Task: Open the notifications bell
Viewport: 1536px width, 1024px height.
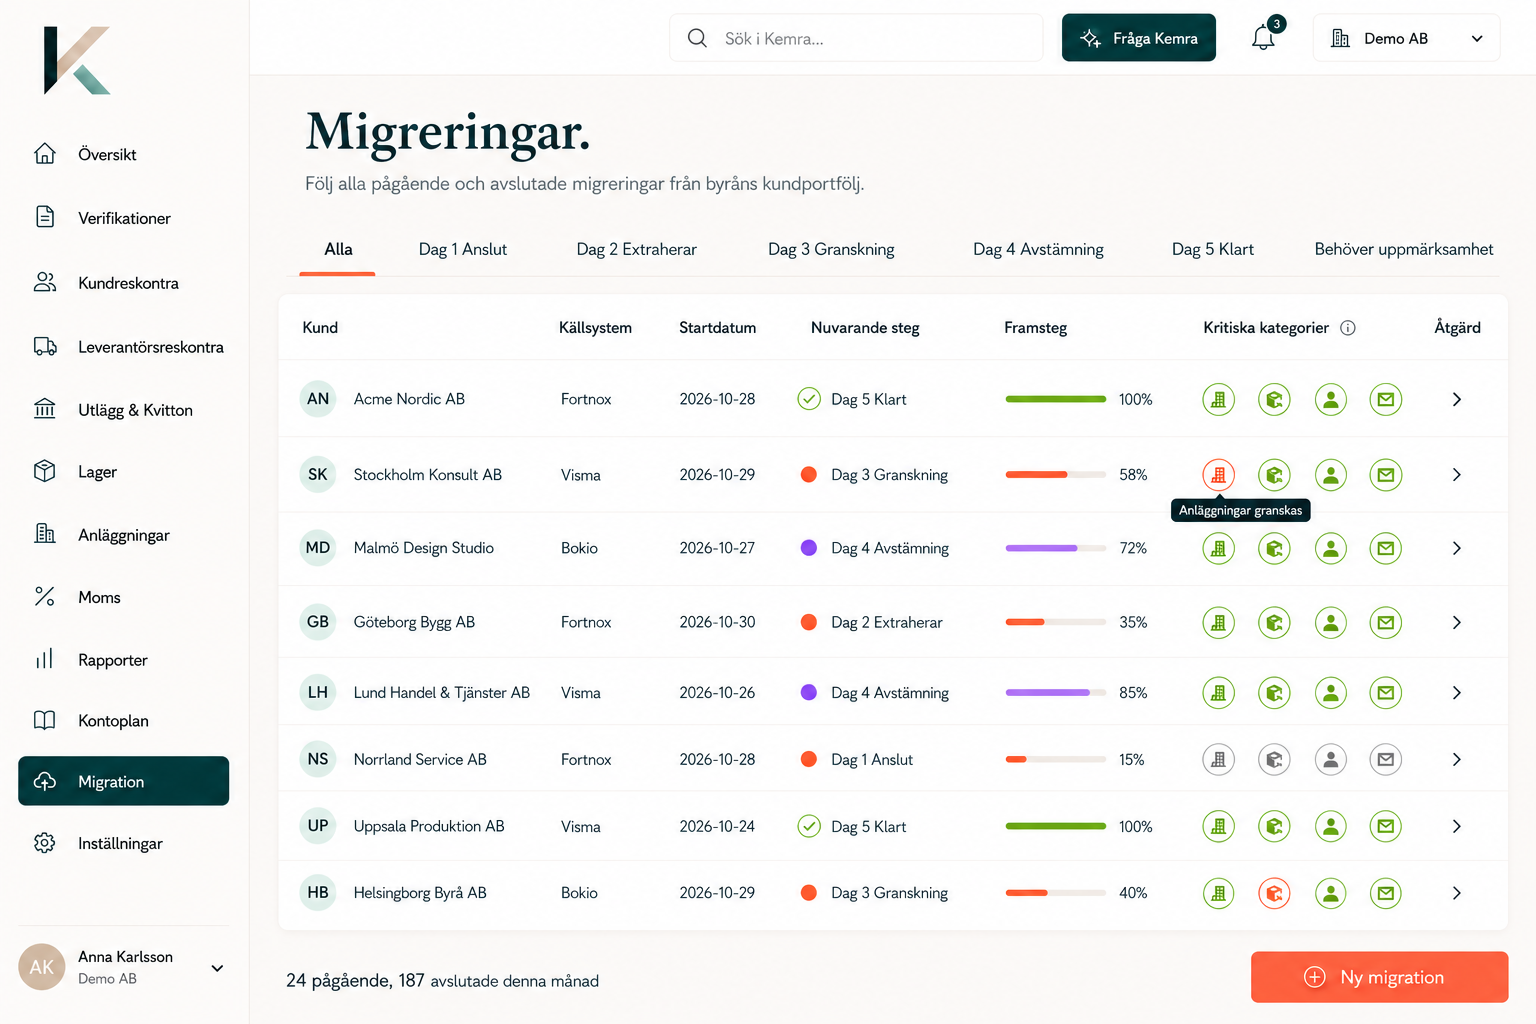Action: (1263, 38)
